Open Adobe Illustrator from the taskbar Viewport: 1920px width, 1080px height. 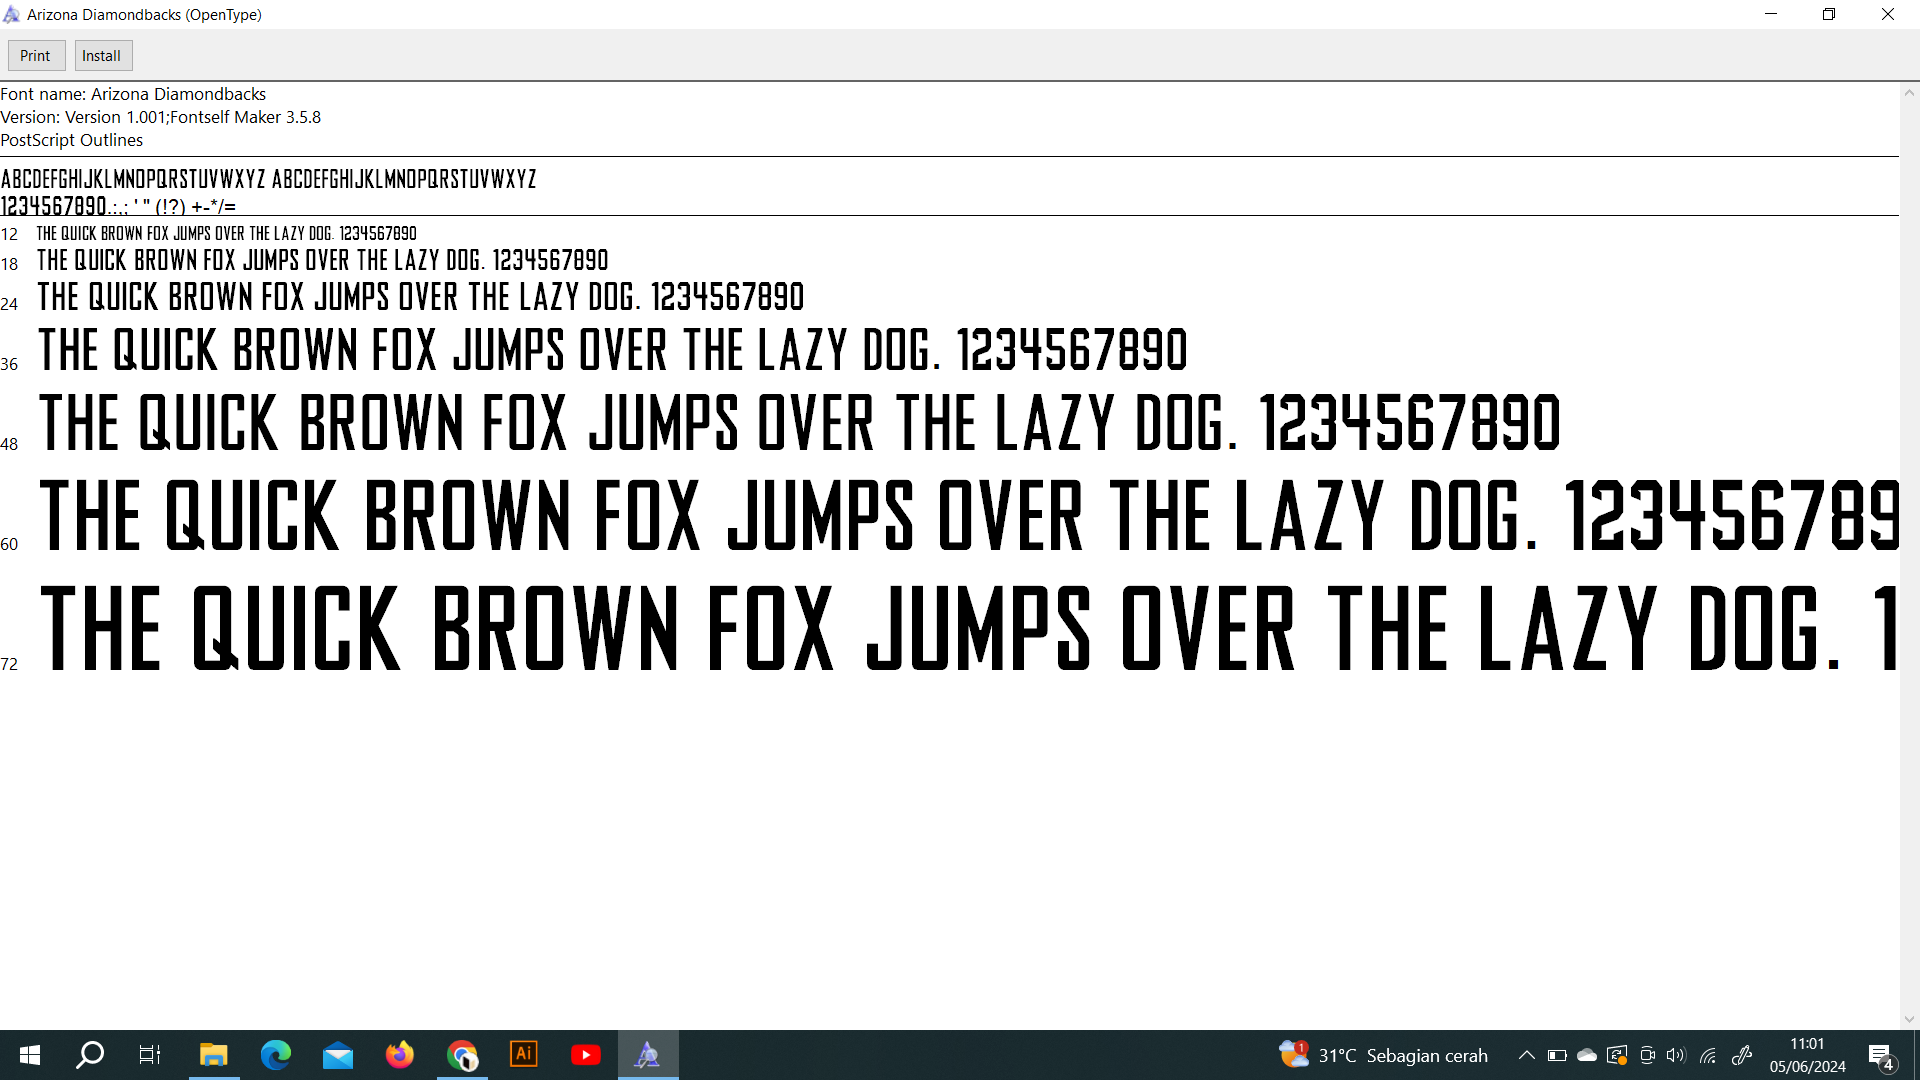(x=524, y=1055)
